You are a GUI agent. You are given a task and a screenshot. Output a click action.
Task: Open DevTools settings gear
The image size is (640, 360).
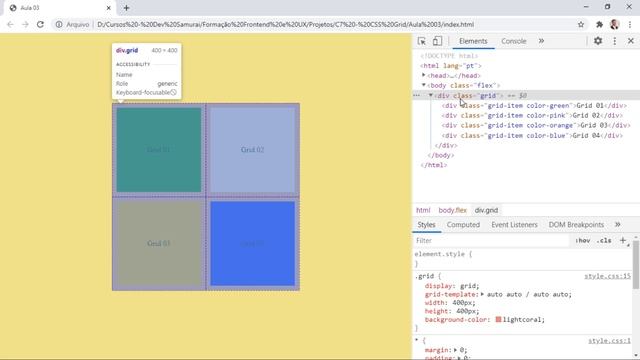(598, 41)
